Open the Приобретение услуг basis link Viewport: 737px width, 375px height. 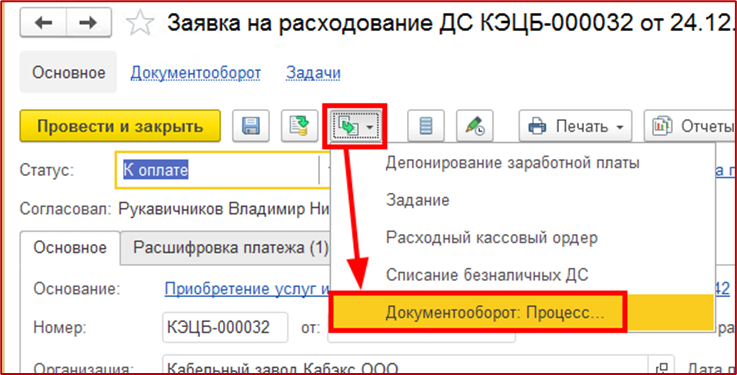247,289
